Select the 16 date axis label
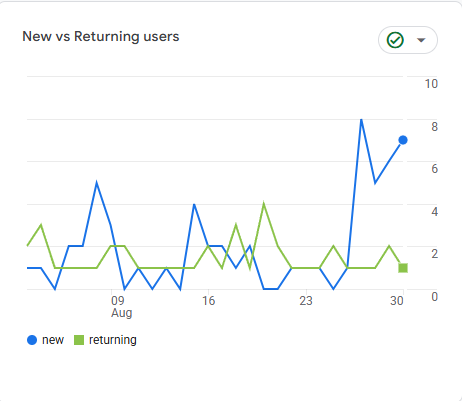The width and height of the screenshot is (462, 401). tap(209, 301)
